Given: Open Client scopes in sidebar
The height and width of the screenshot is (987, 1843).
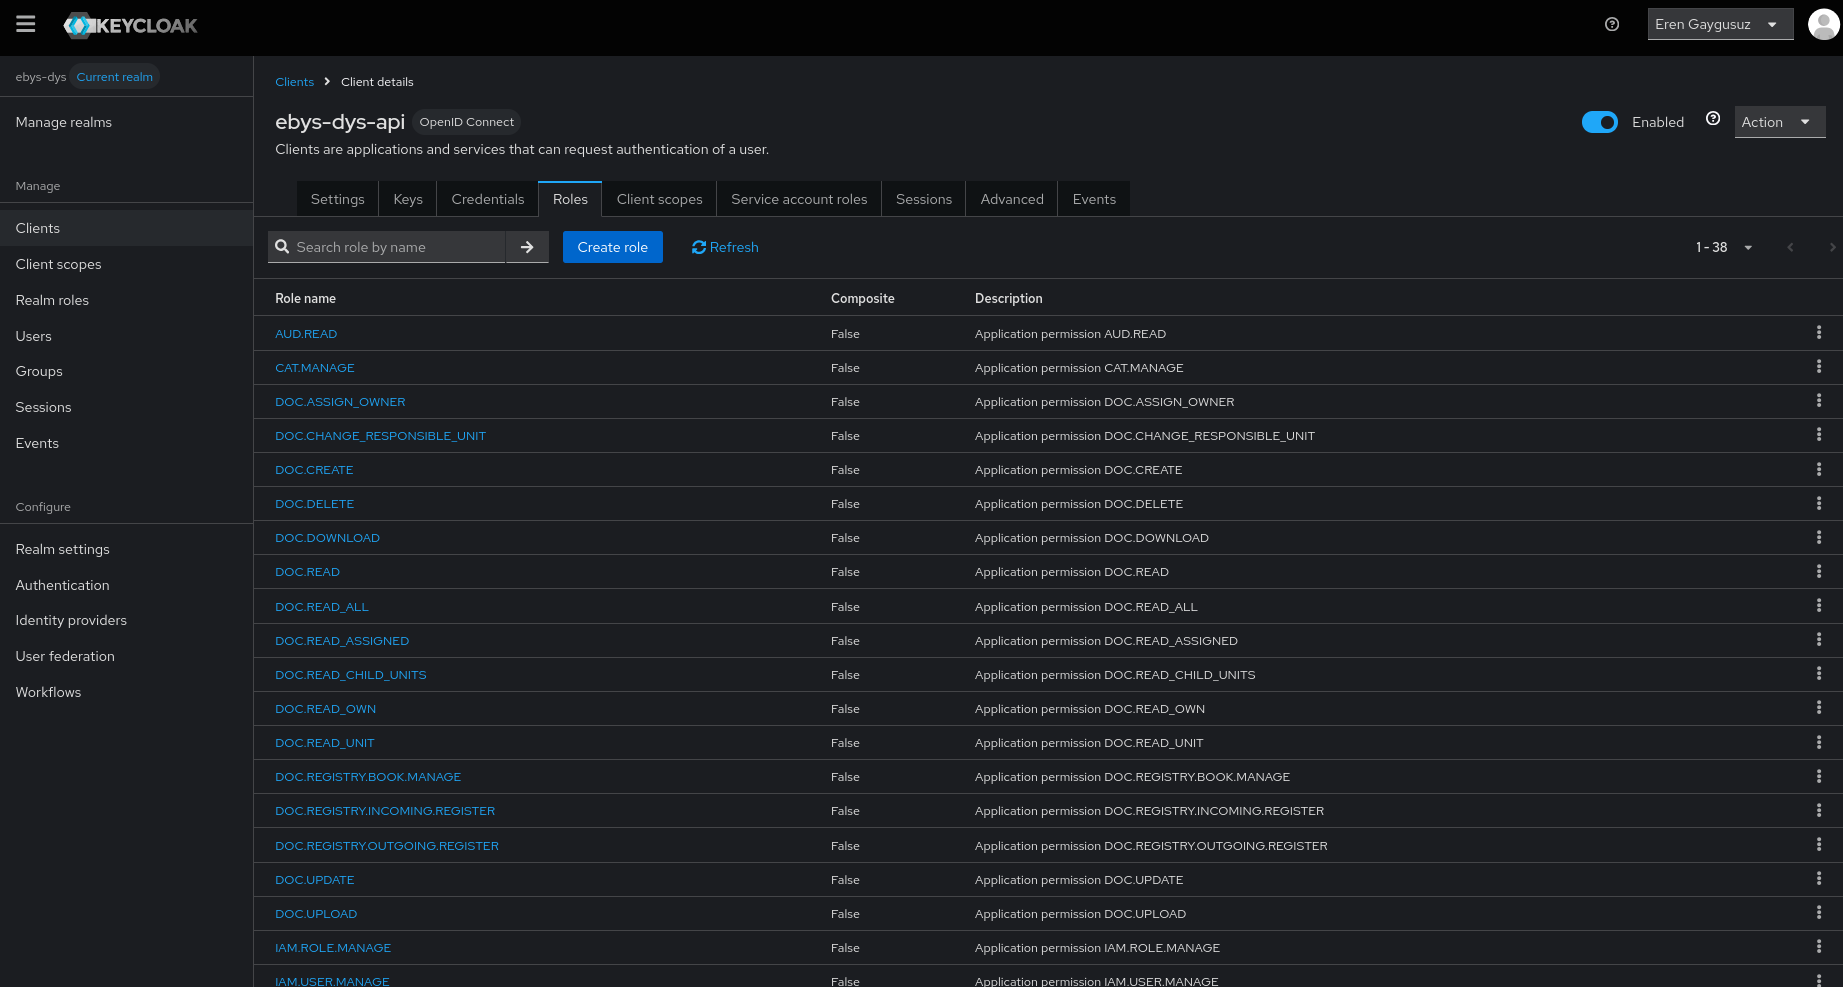Looking at the screenshot, I should click(126, 264).
